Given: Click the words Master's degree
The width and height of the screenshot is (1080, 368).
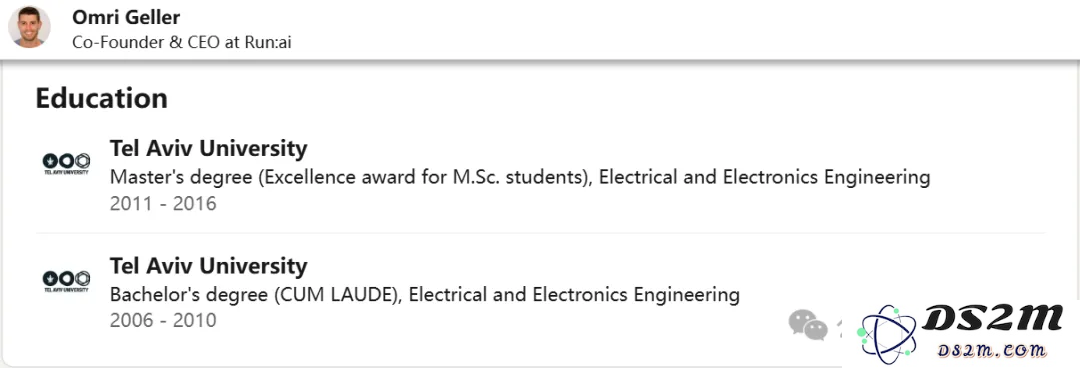Looking at the screenshot, I should click(181, 177).
